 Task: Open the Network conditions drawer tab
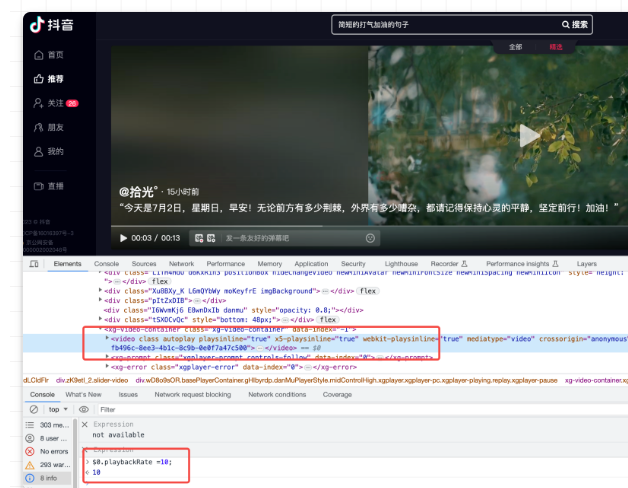click(277, 395)
